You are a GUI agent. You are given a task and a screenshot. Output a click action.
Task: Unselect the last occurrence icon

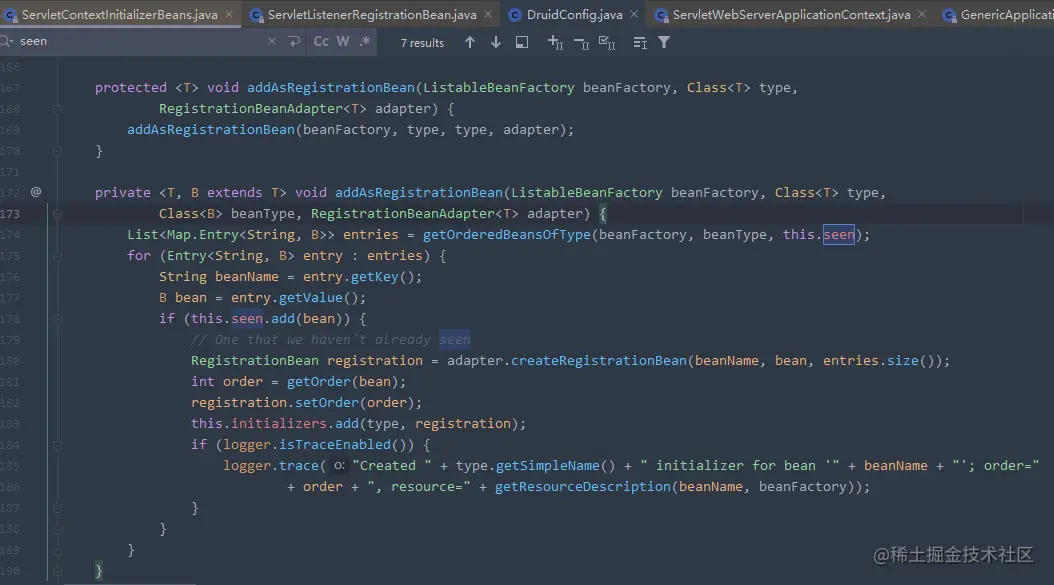coord(581,43)
